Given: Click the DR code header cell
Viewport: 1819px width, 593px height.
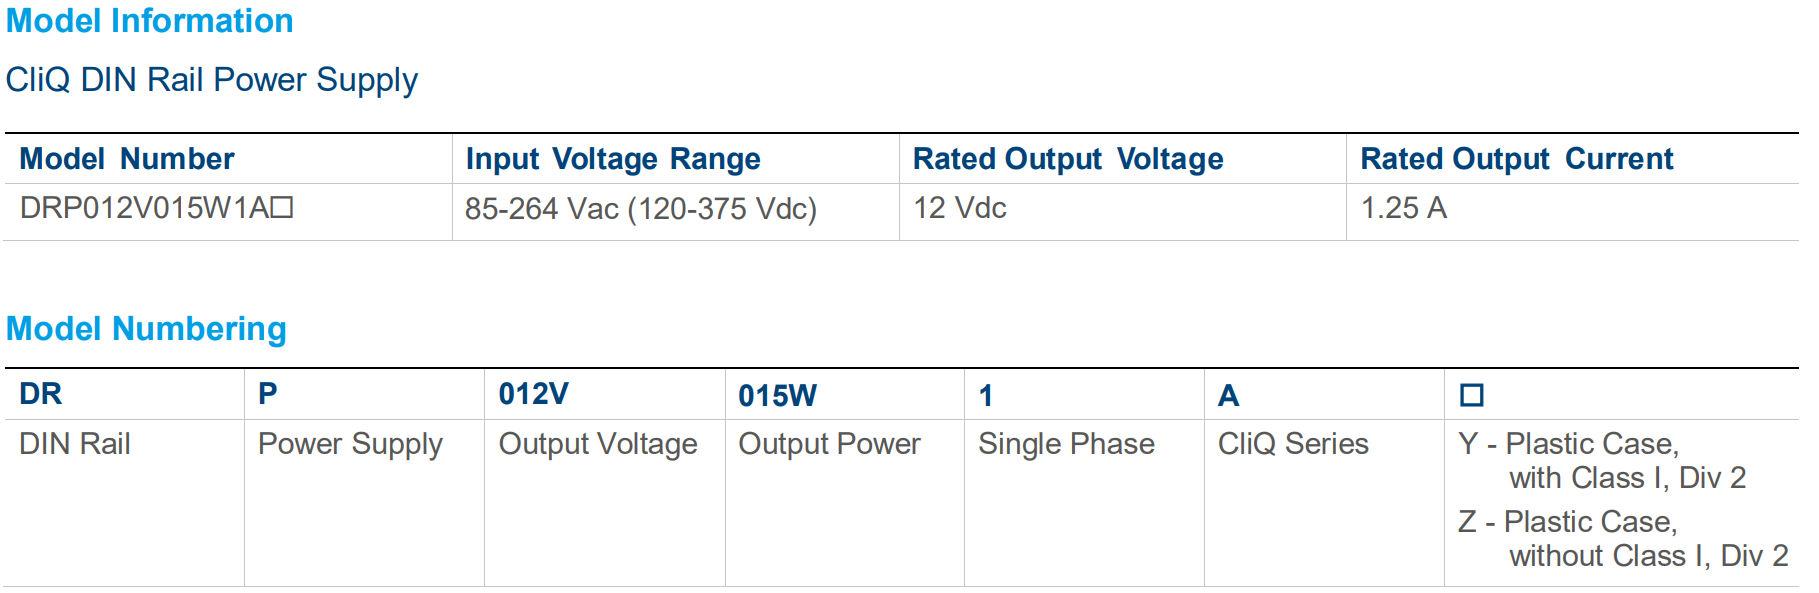Looking at the screenshot, I should [41, 394].
